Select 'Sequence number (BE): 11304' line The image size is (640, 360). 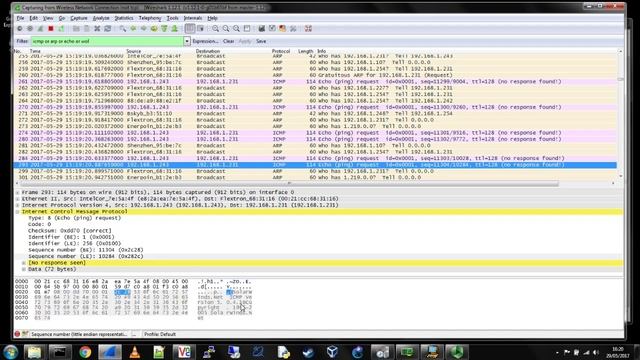86,250
